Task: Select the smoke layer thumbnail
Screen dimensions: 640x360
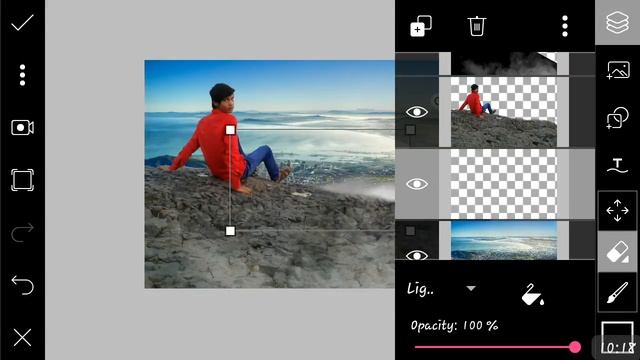Action: click(x=504, y=63)
